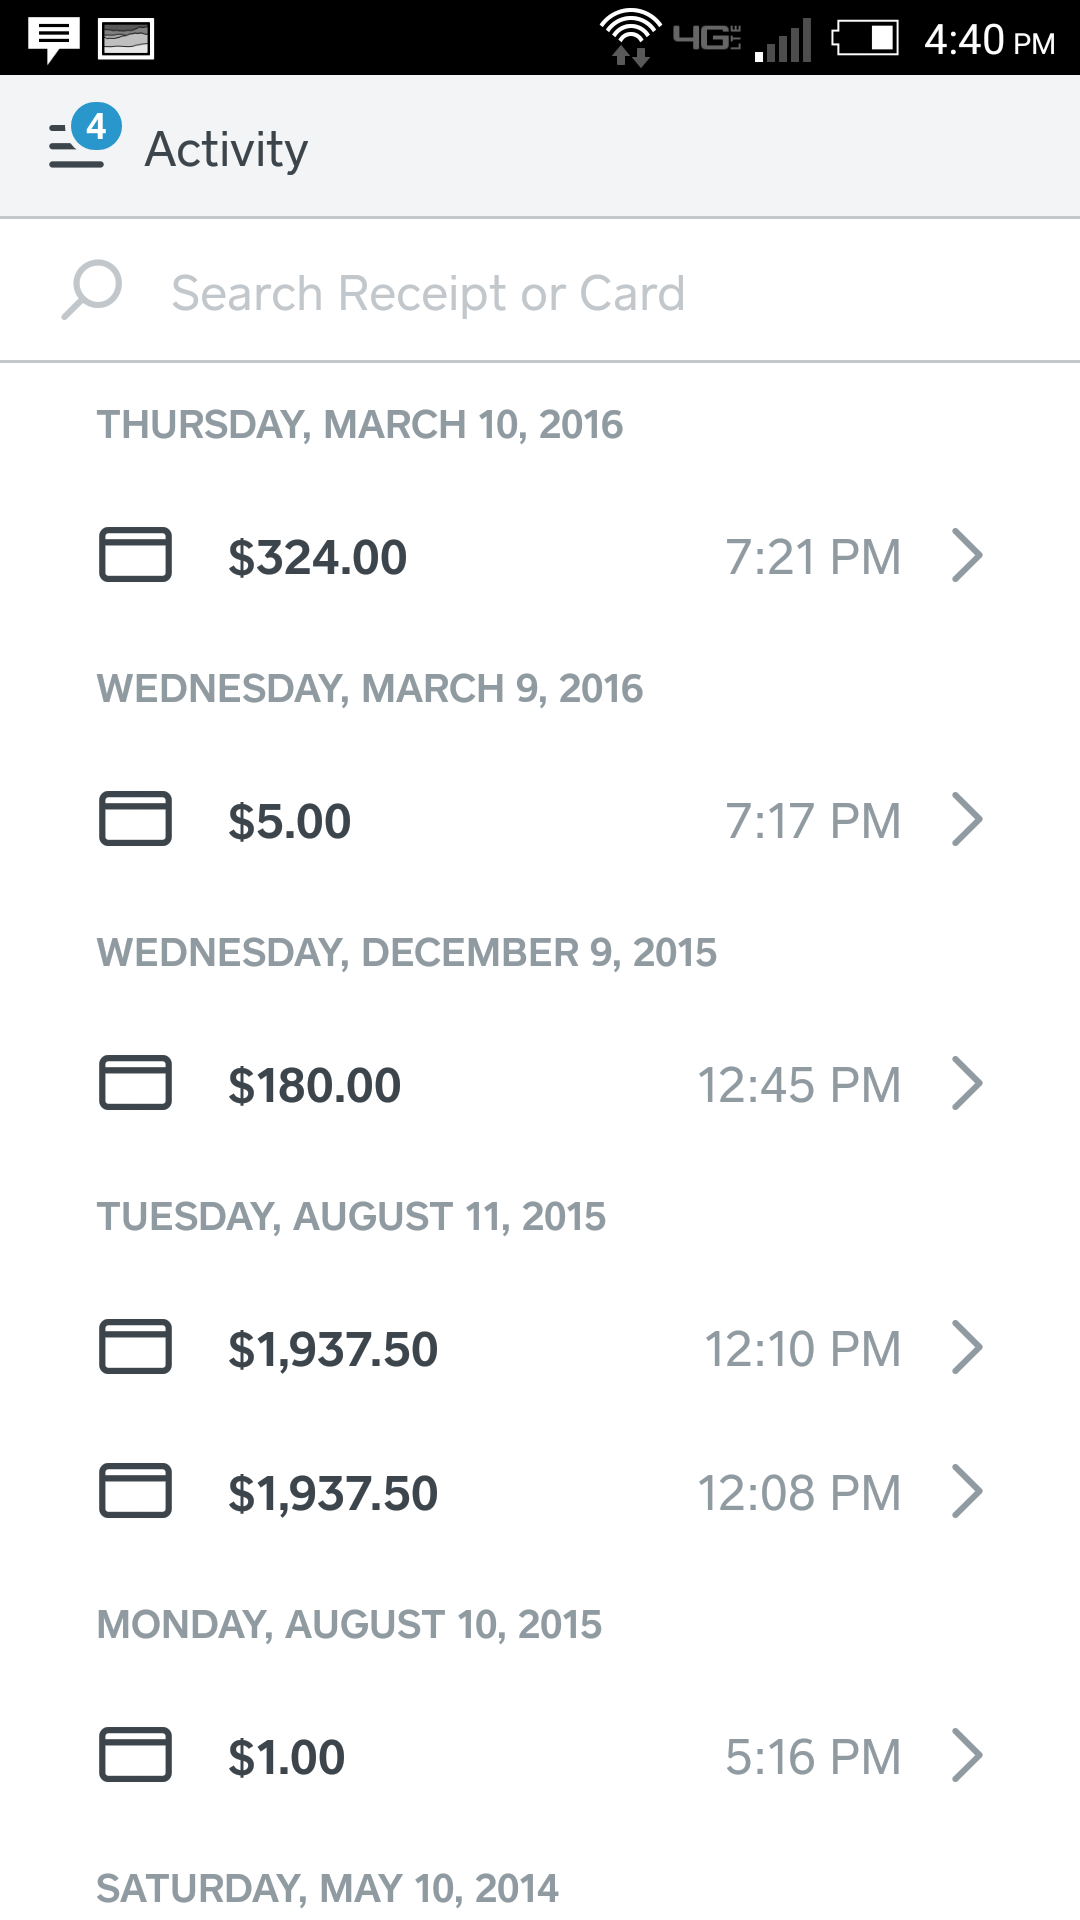Click the card icon beside the 12:10 PM payment
1080x1920 pixels.
(135, 1346)
